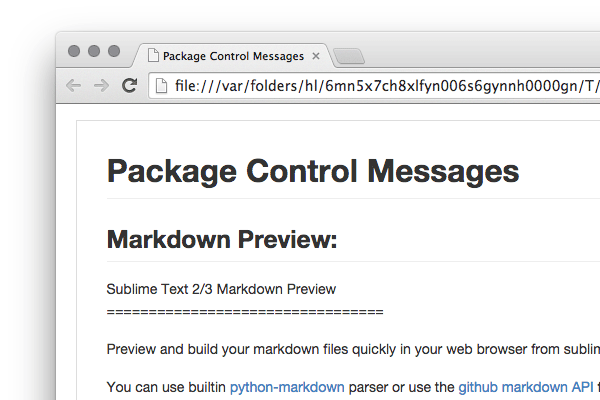This screenshot has height=400, width=600.
Task: Open the python-markdown link
Action: click(x=287, y=386)
